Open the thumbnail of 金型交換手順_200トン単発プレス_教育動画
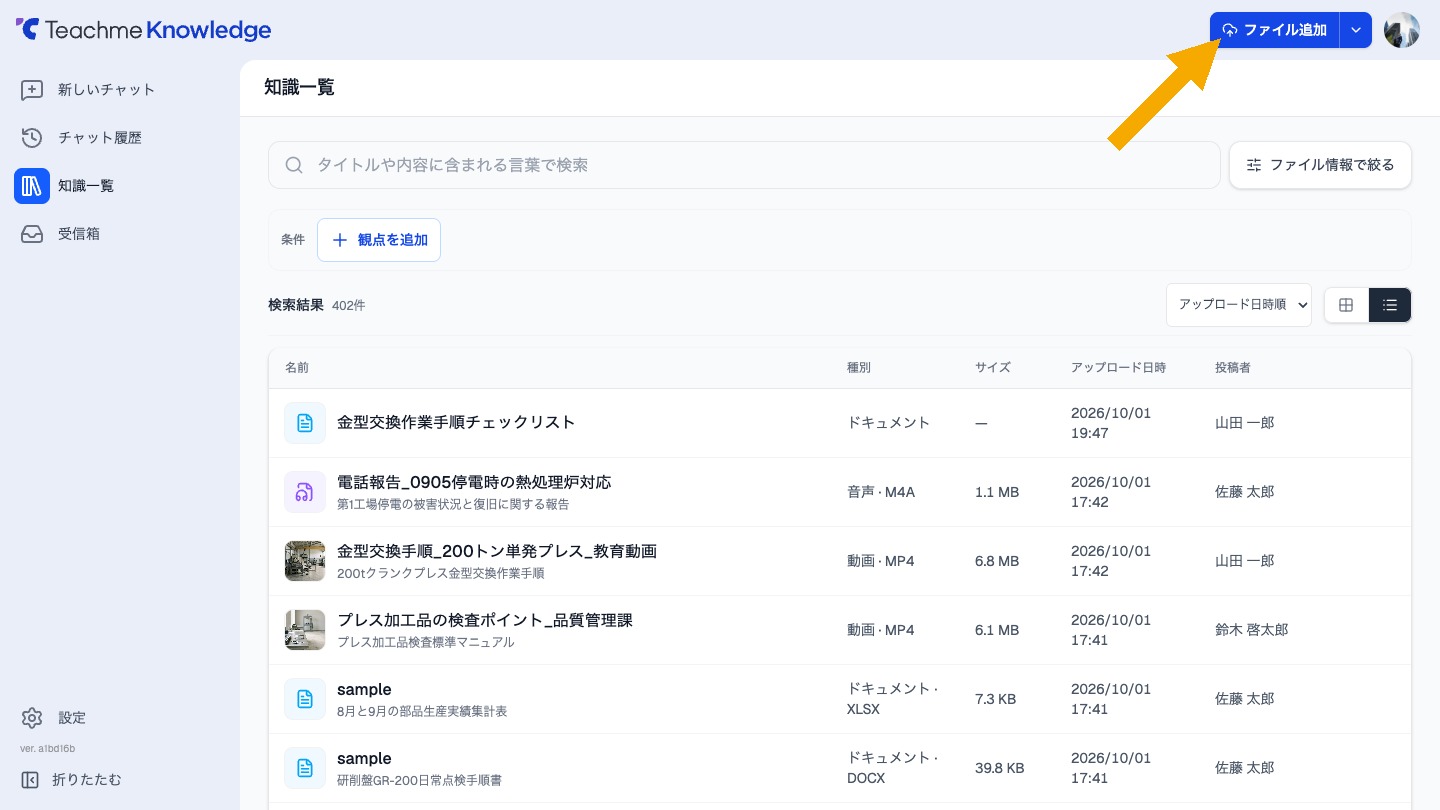 coord(305,561)
